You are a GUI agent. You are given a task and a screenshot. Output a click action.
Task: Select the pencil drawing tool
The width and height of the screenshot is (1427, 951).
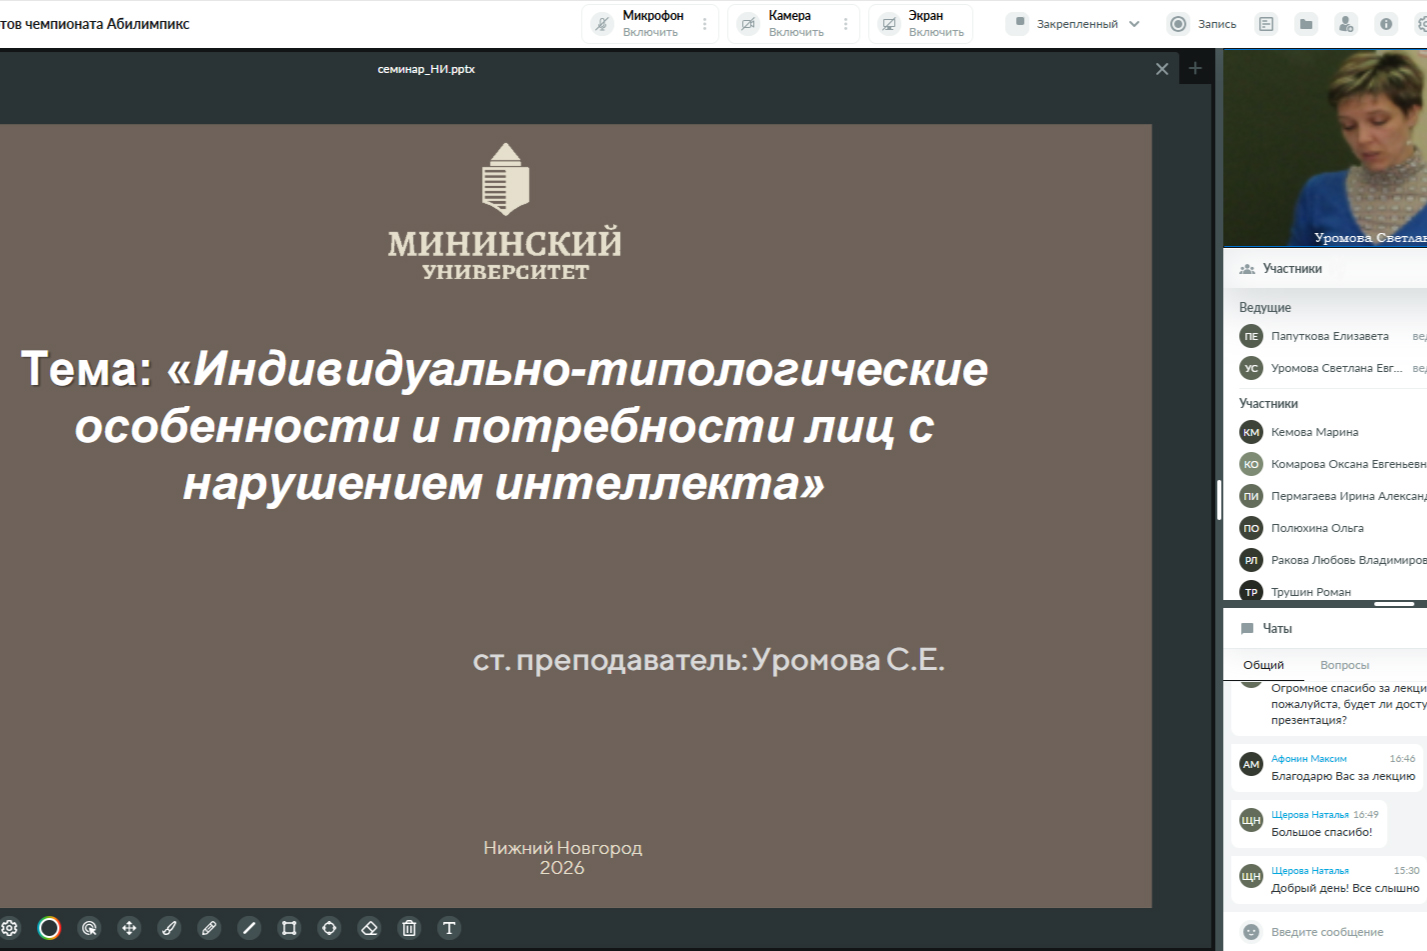click(209, 928)
